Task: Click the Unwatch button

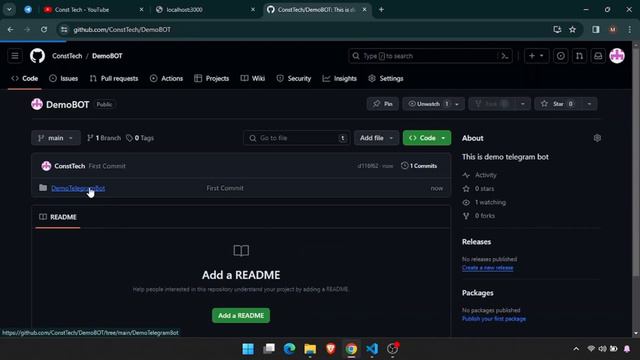Action: click(427, 104)
